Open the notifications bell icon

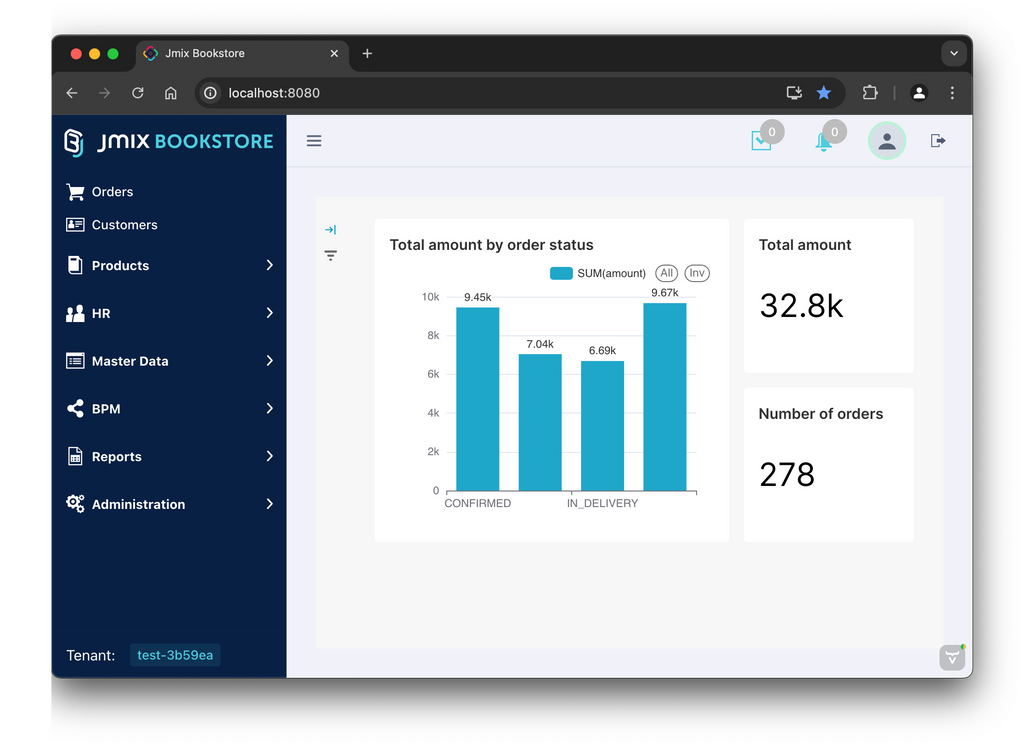click(823, 141)
